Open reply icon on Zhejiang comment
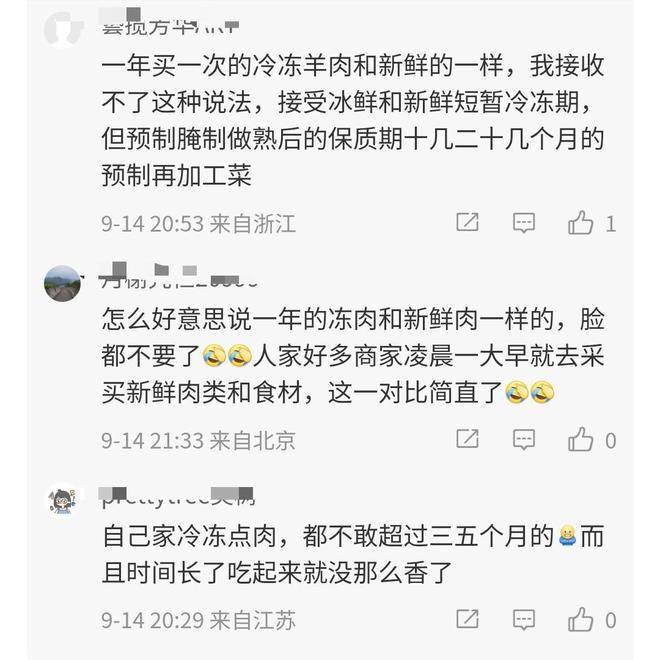Screen dimensions: 660x660 click(524, 223)
